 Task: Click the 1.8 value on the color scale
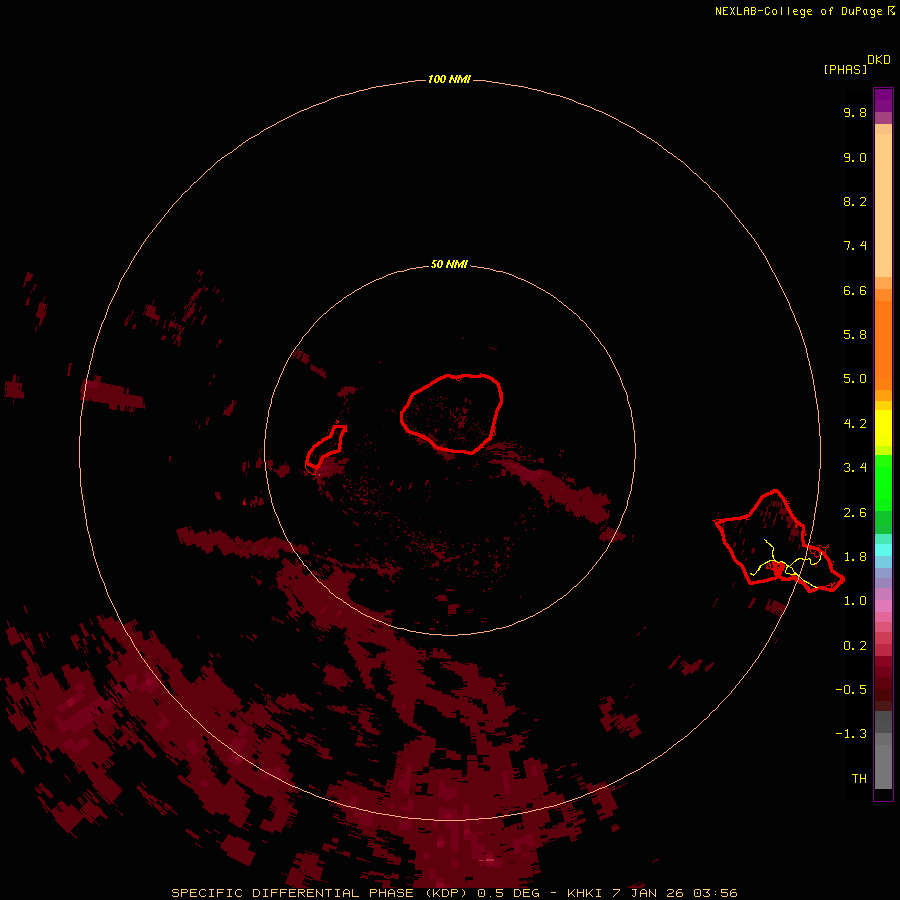(x=855, y=557)
